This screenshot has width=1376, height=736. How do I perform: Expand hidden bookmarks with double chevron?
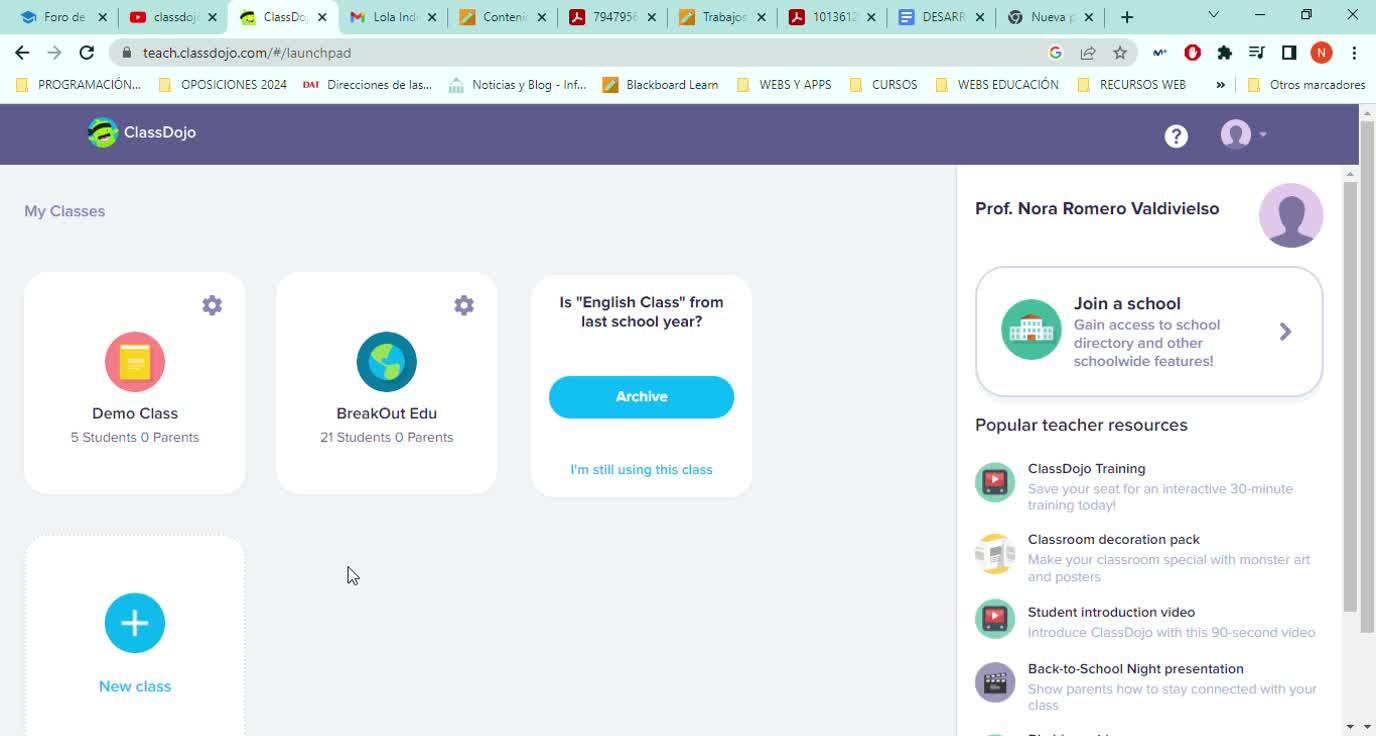click(x=1220, y=85)
